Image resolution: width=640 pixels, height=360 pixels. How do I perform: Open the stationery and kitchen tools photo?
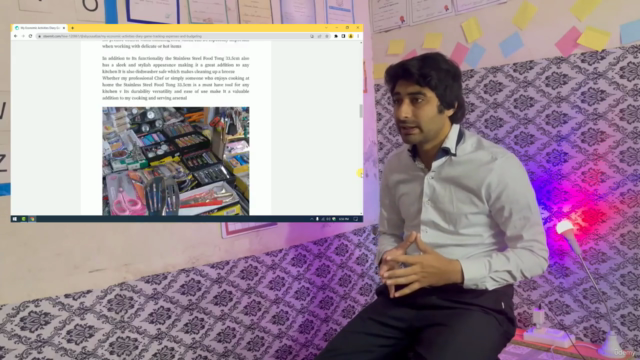176,161
